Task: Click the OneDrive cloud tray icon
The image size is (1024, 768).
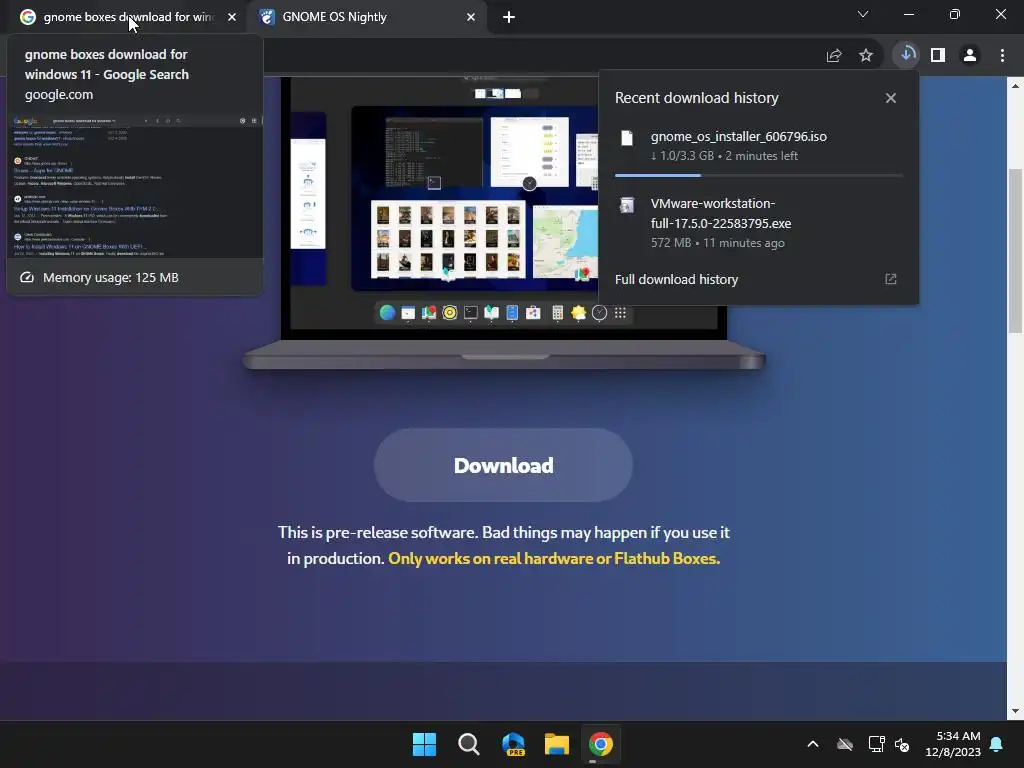Action: pos(845,744)
